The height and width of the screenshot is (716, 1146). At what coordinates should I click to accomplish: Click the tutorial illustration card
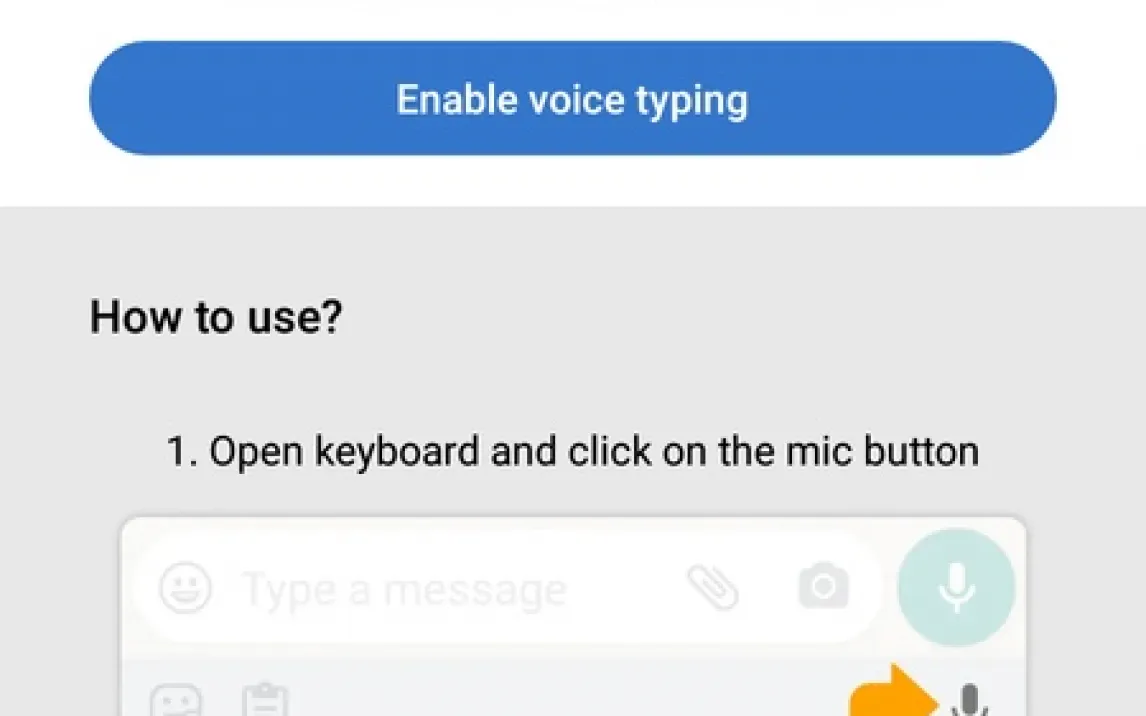pyautogui.click(x=573, y=617)
